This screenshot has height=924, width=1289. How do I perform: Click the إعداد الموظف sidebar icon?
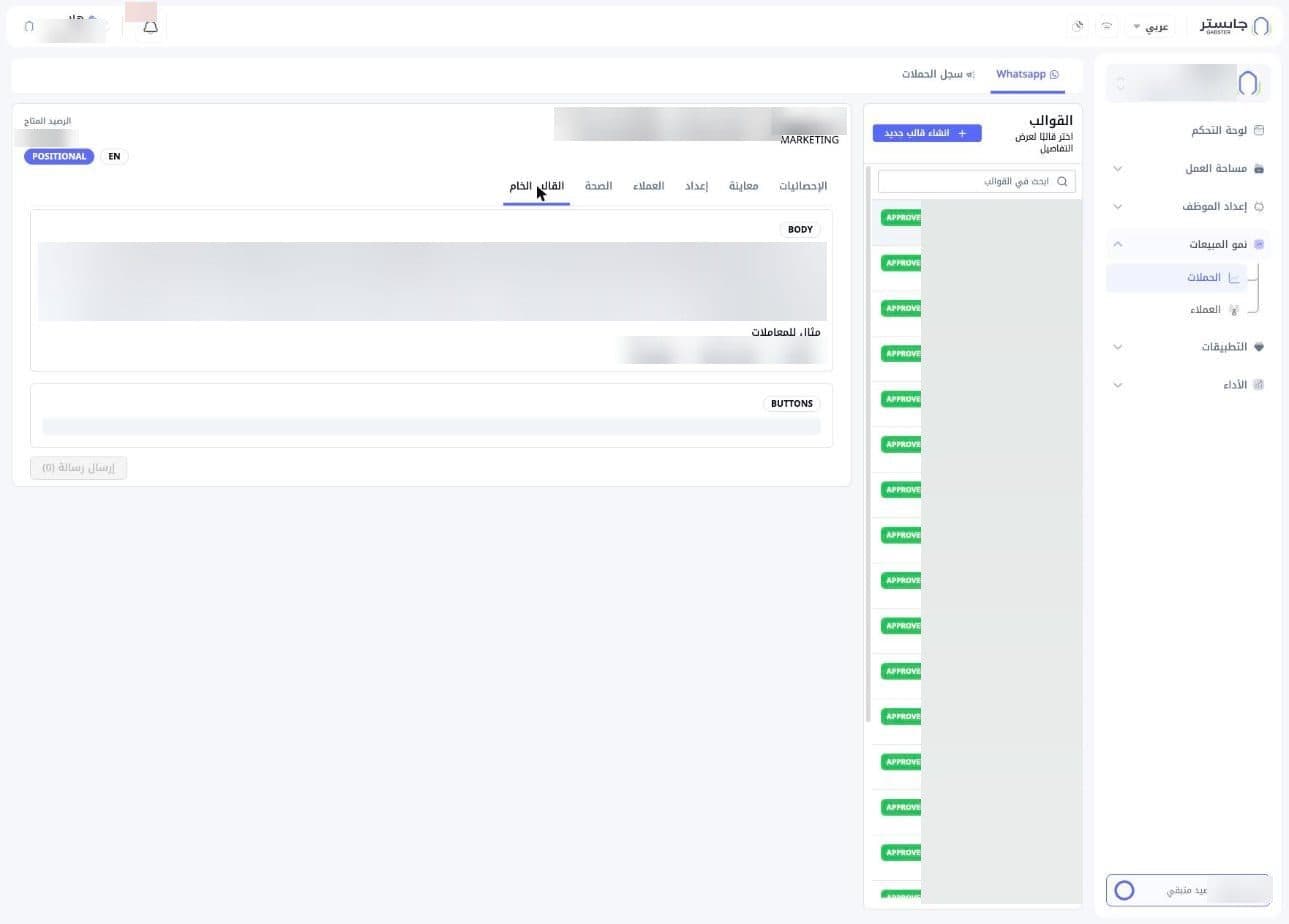(1259, 207)
